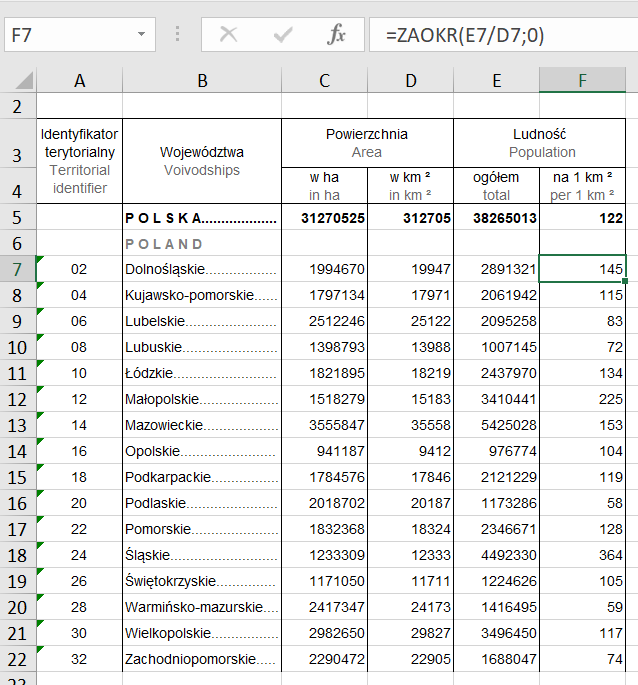Click the Śląskie density cell showing 364
The image size is (638, 685).
coord(582,555)
